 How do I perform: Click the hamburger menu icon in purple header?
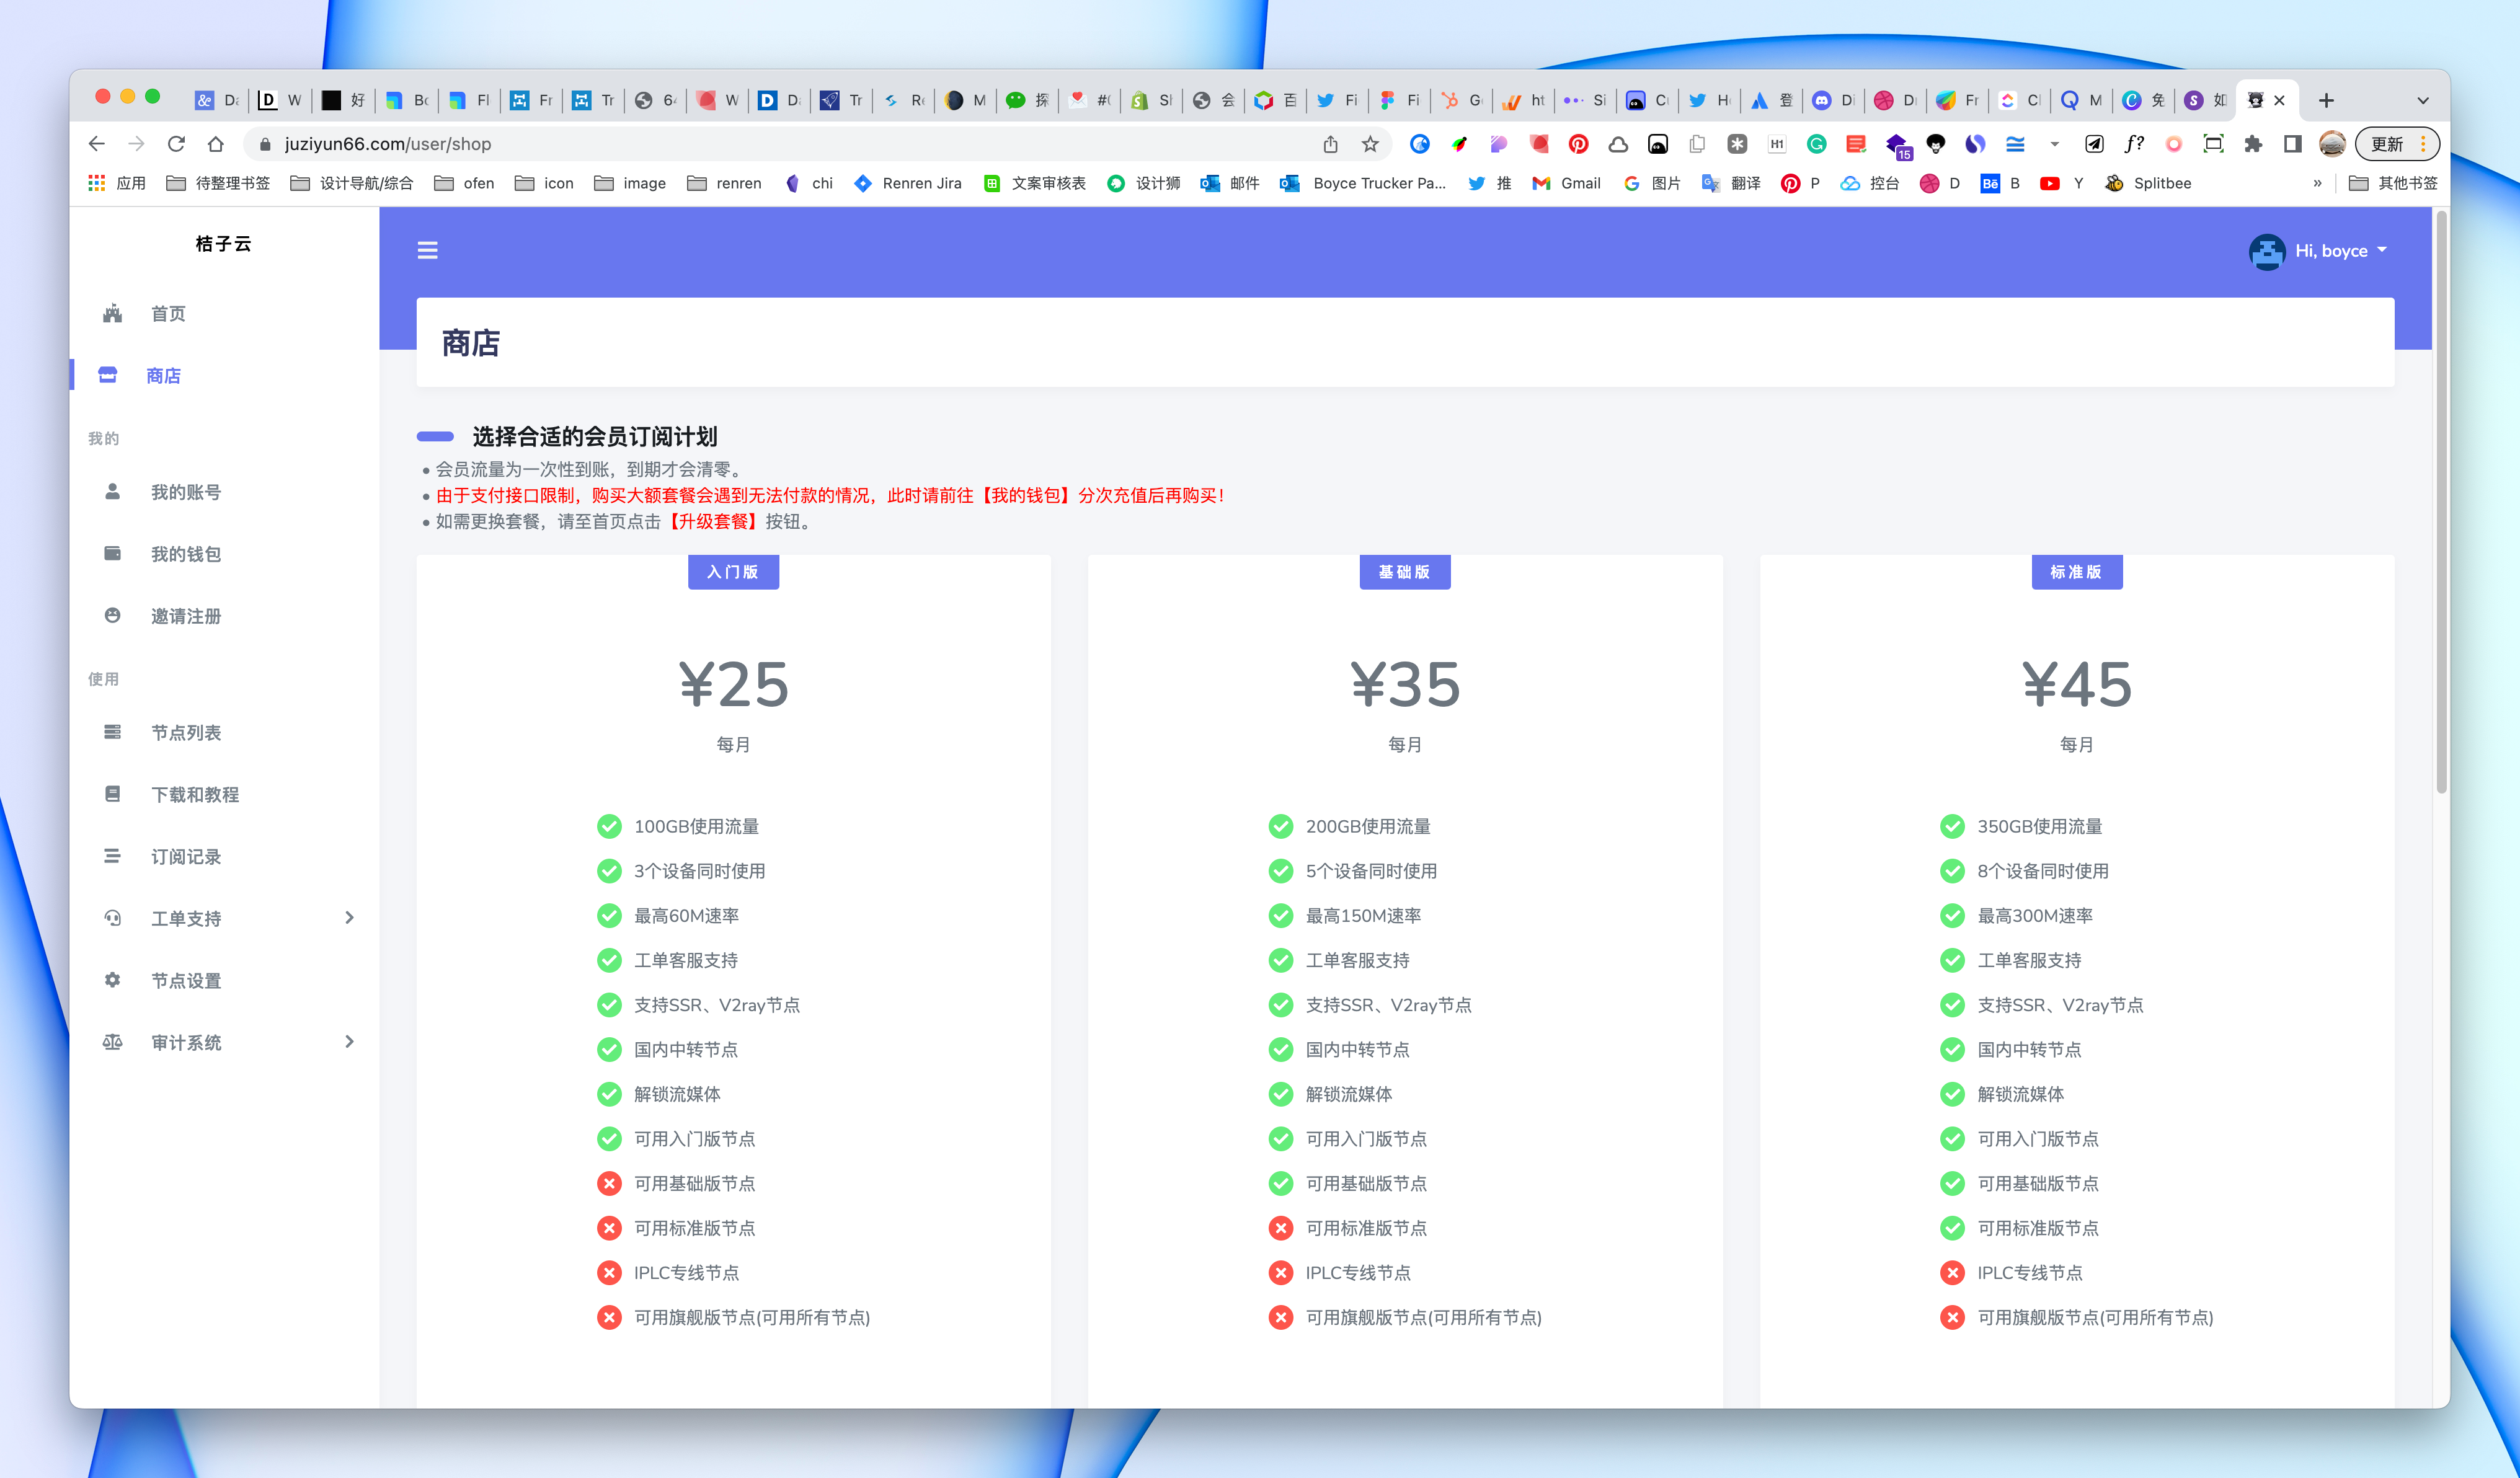(427, 250)
